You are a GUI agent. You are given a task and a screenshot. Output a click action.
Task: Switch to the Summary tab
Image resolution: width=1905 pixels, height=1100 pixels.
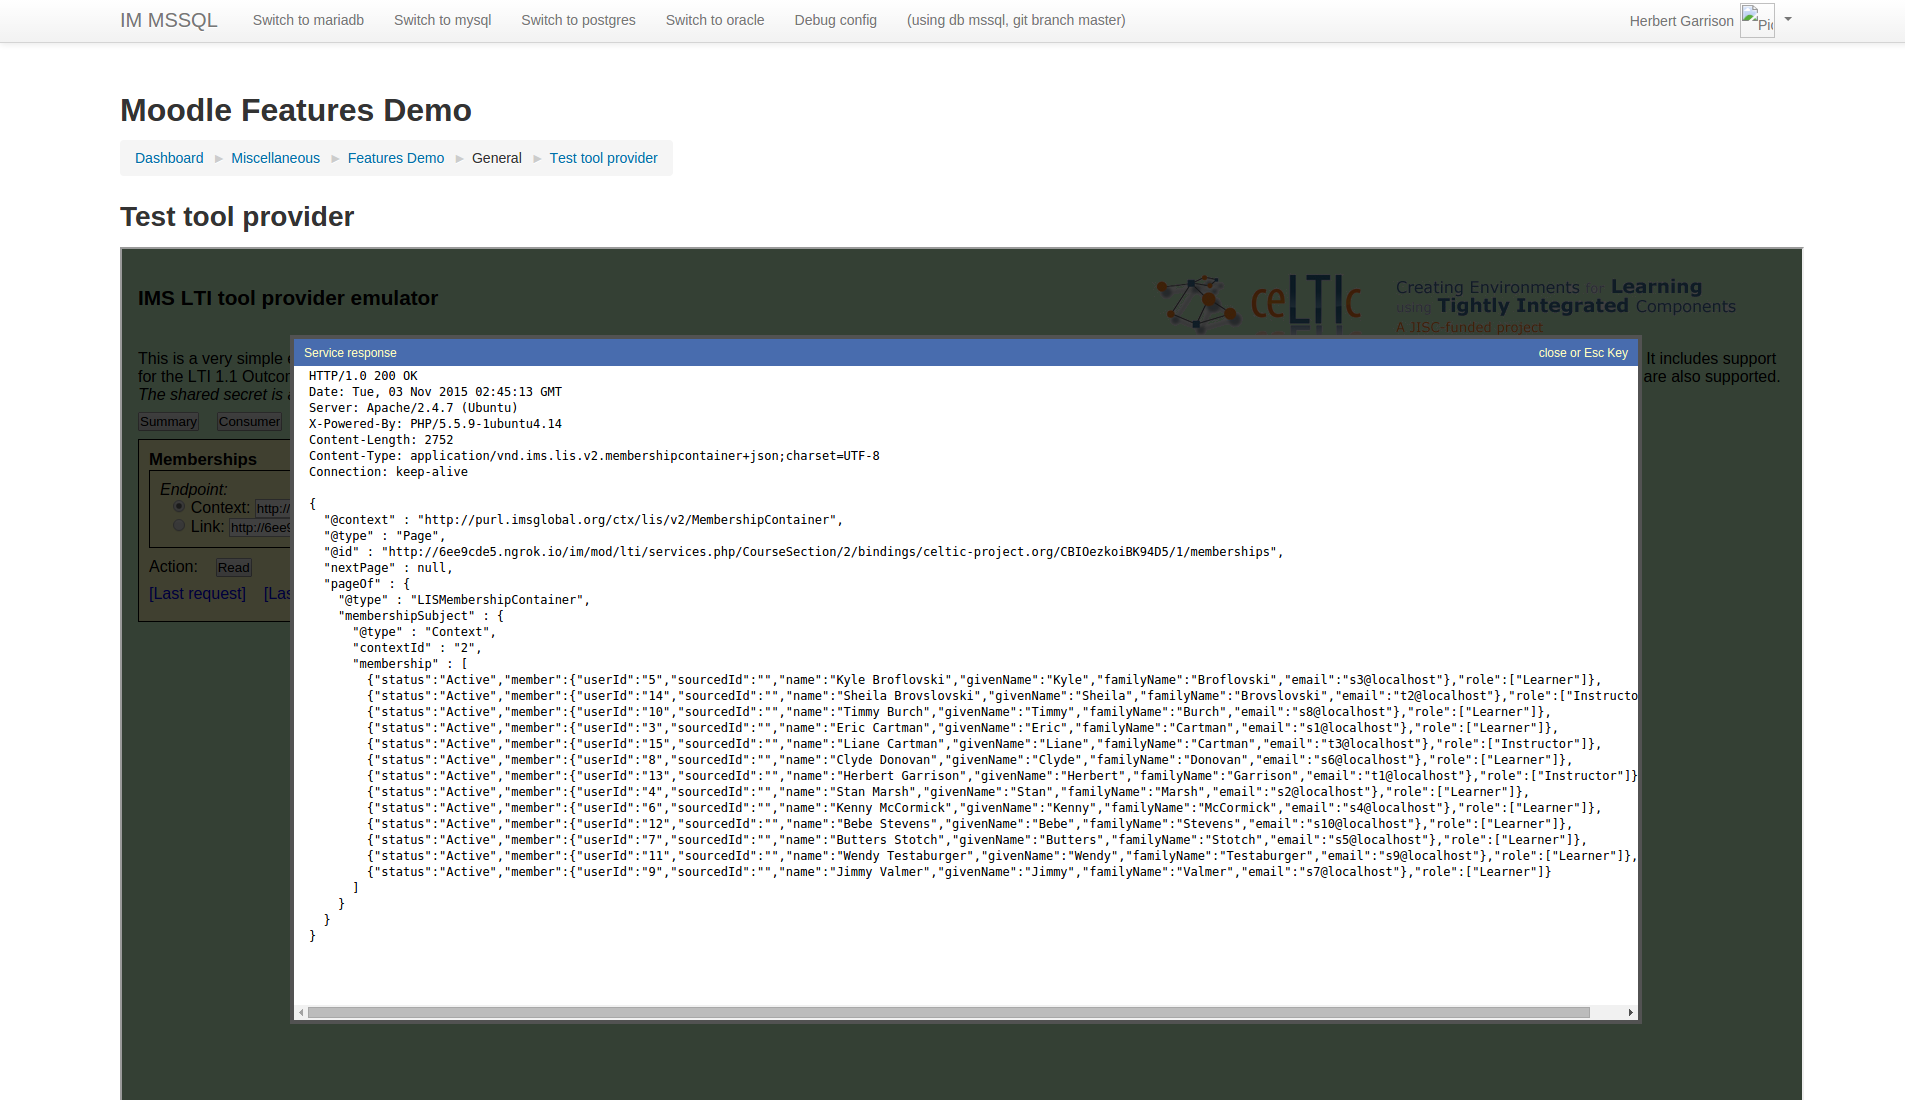[168, 422]
